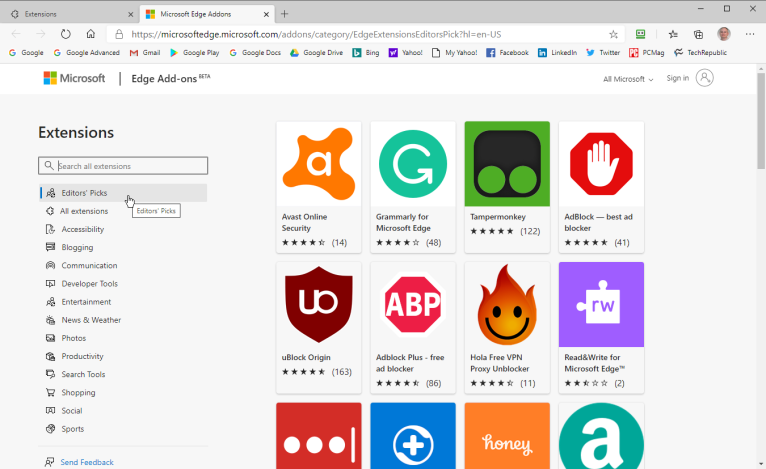Open the Gmail bookmark

145,53
